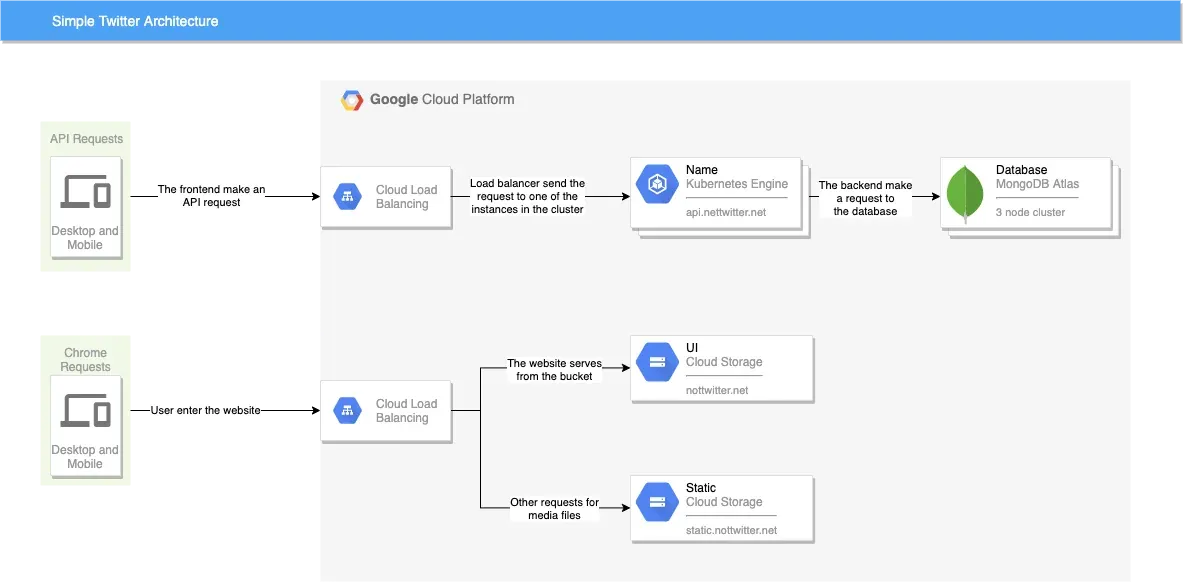Click the static.nottwitter.net text
1183x582 pixels.
click(731, 530)
